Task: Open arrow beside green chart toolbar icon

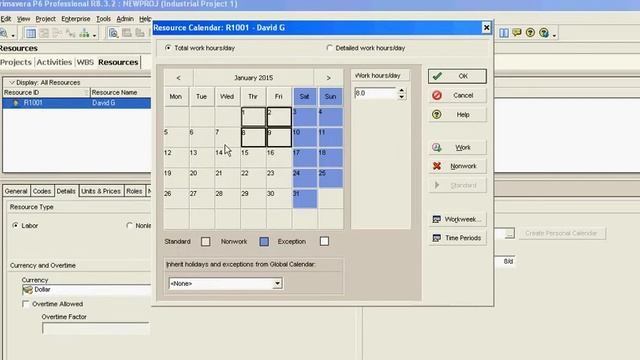Action: click(94, 35)
